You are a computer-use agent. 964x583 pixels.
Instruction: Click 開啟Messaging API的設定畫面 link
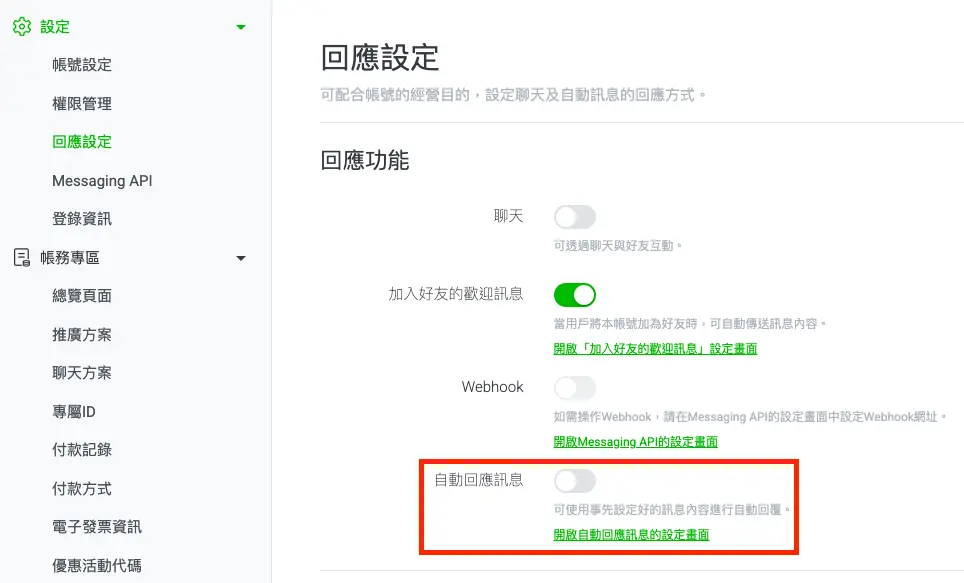(636, 442)
